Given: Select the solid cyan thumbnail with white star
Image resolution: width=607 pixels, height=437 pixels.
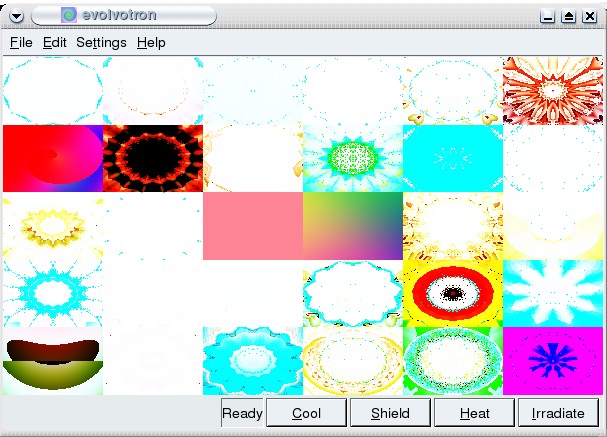Looking at the screenshot, I should (x=453, y=158).
